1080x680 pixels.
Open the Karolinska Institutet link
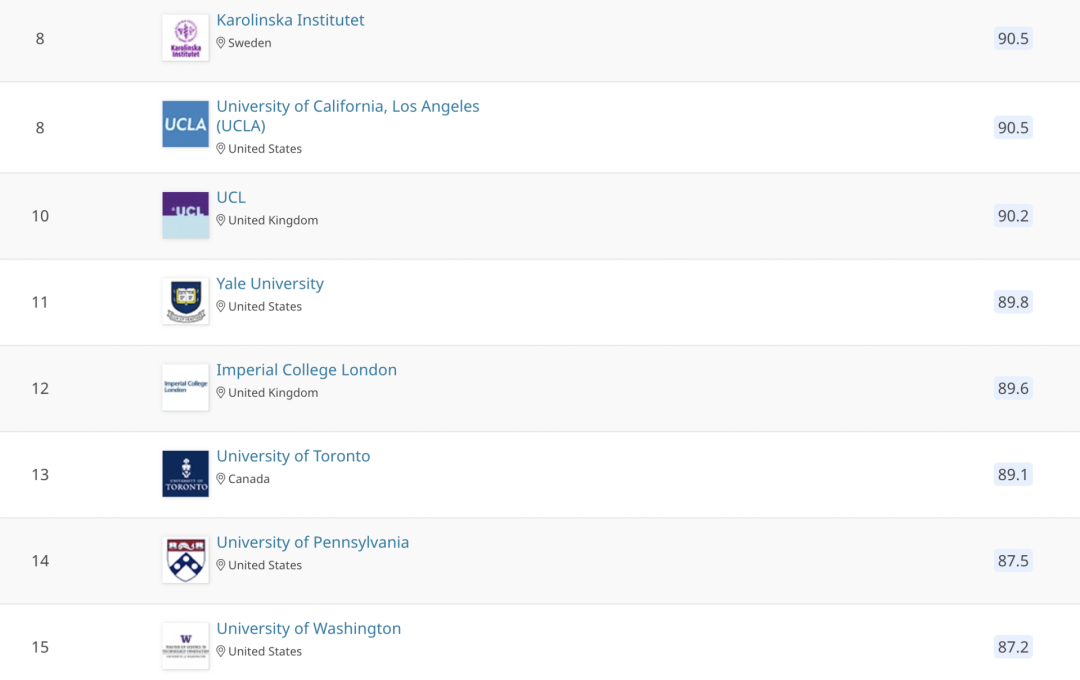(290, 20)
